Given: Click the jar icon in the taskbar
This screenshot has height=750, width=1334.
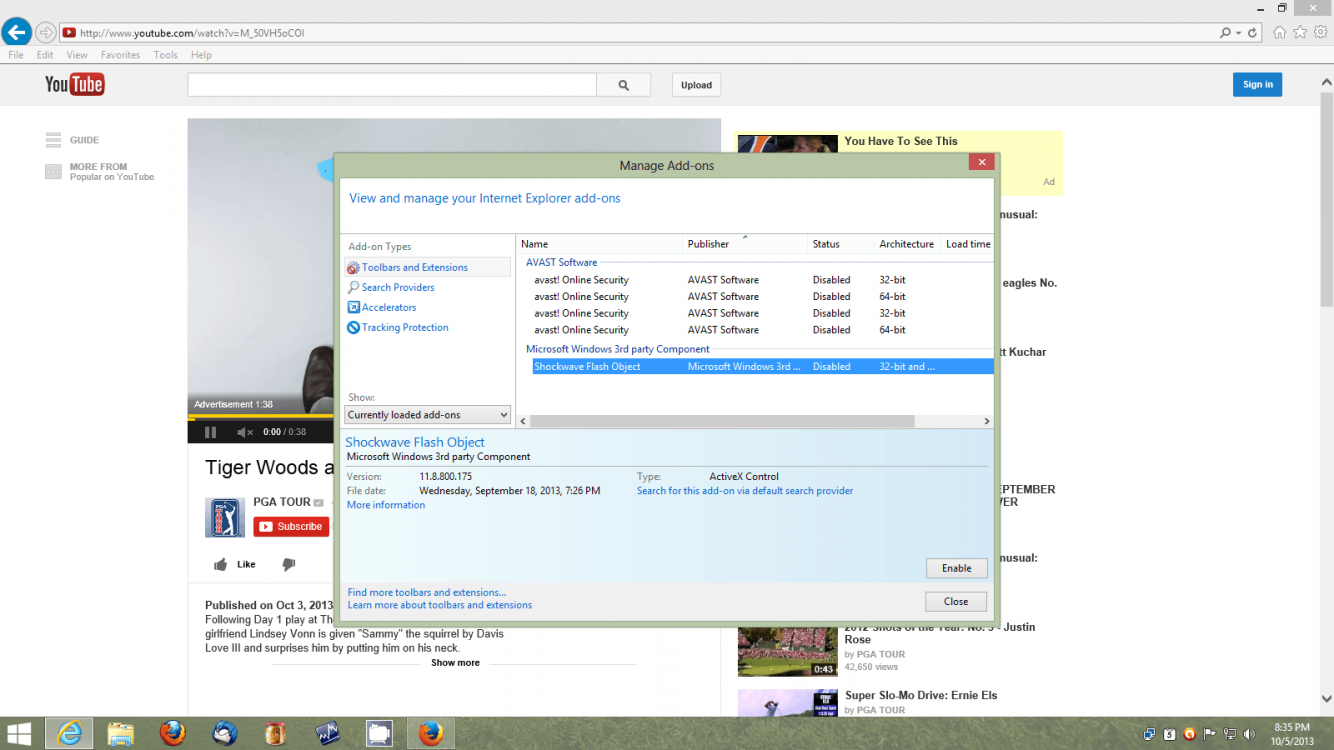Looking at the screenshot, I should 276,734.
